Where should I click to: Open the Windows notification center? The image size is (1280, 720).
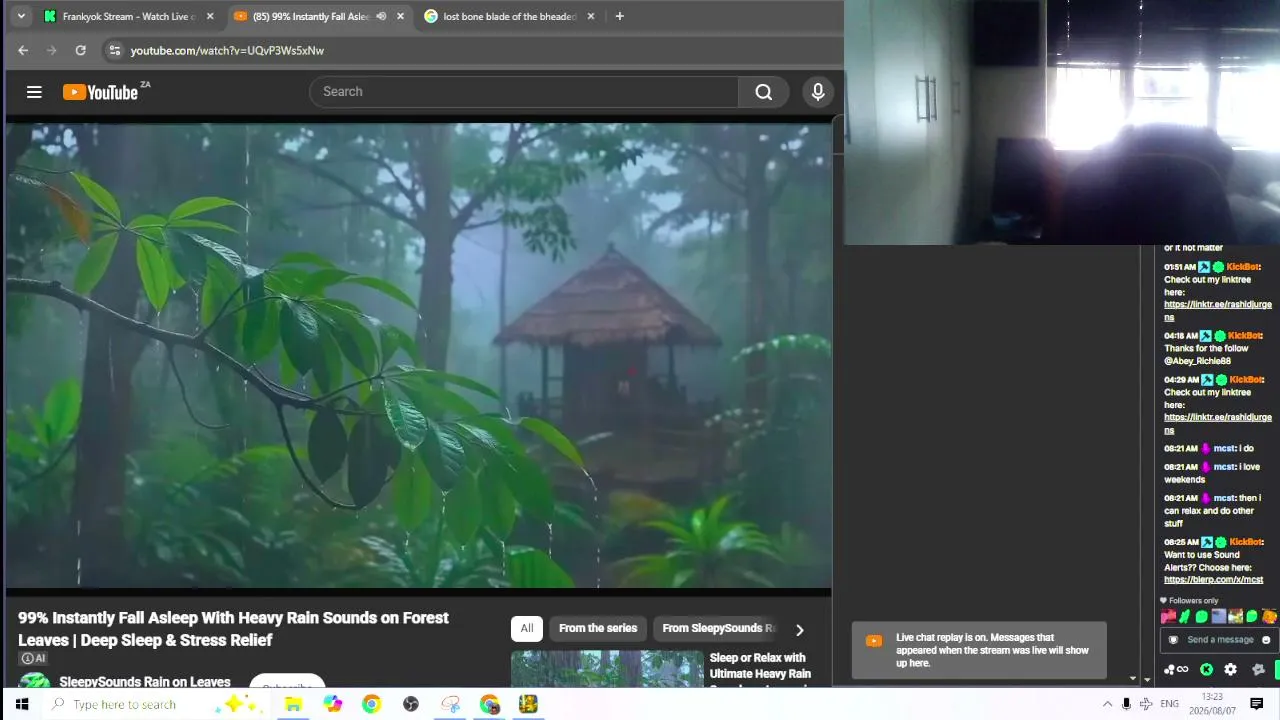click(1257, 704)
